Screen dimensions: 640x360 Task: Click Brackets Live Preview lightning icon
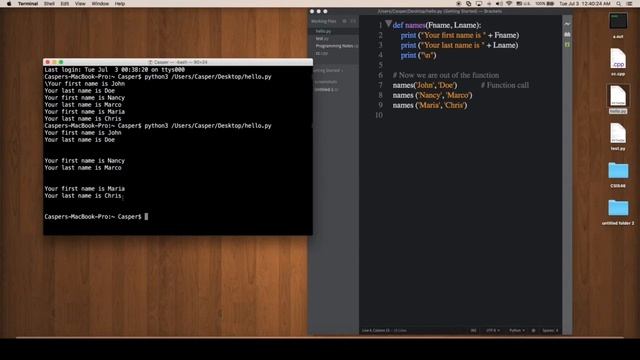tap(567, 24)
